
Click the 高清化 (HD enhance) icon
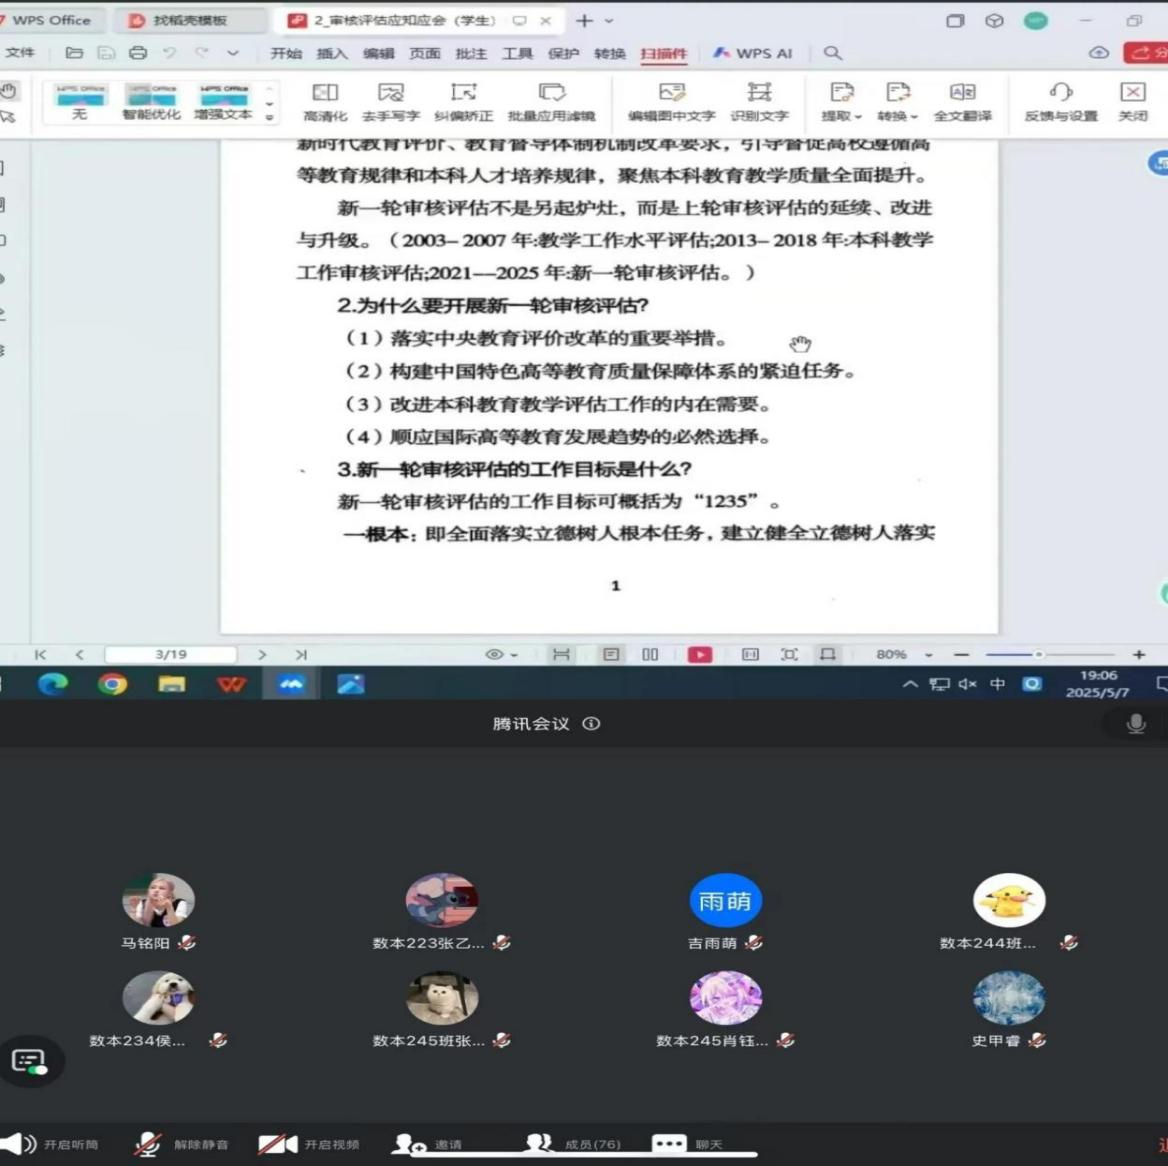(325, 100)
